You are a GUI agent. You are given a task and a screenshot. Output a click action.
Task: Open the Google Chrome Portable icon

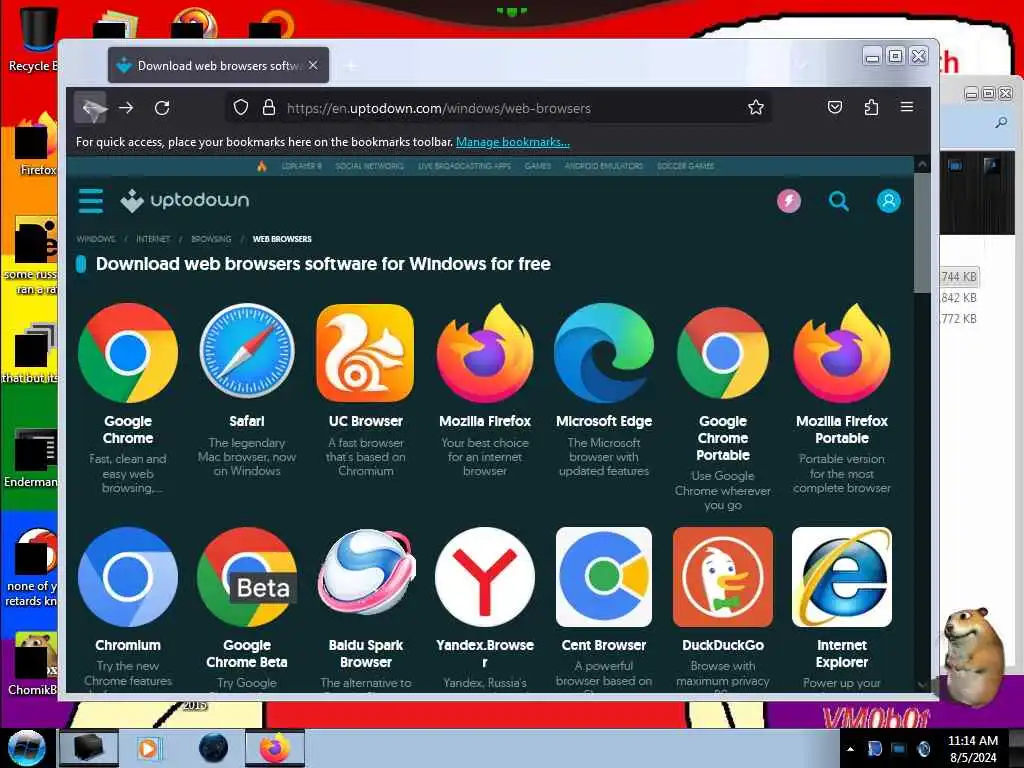click(x=723, y=353)
